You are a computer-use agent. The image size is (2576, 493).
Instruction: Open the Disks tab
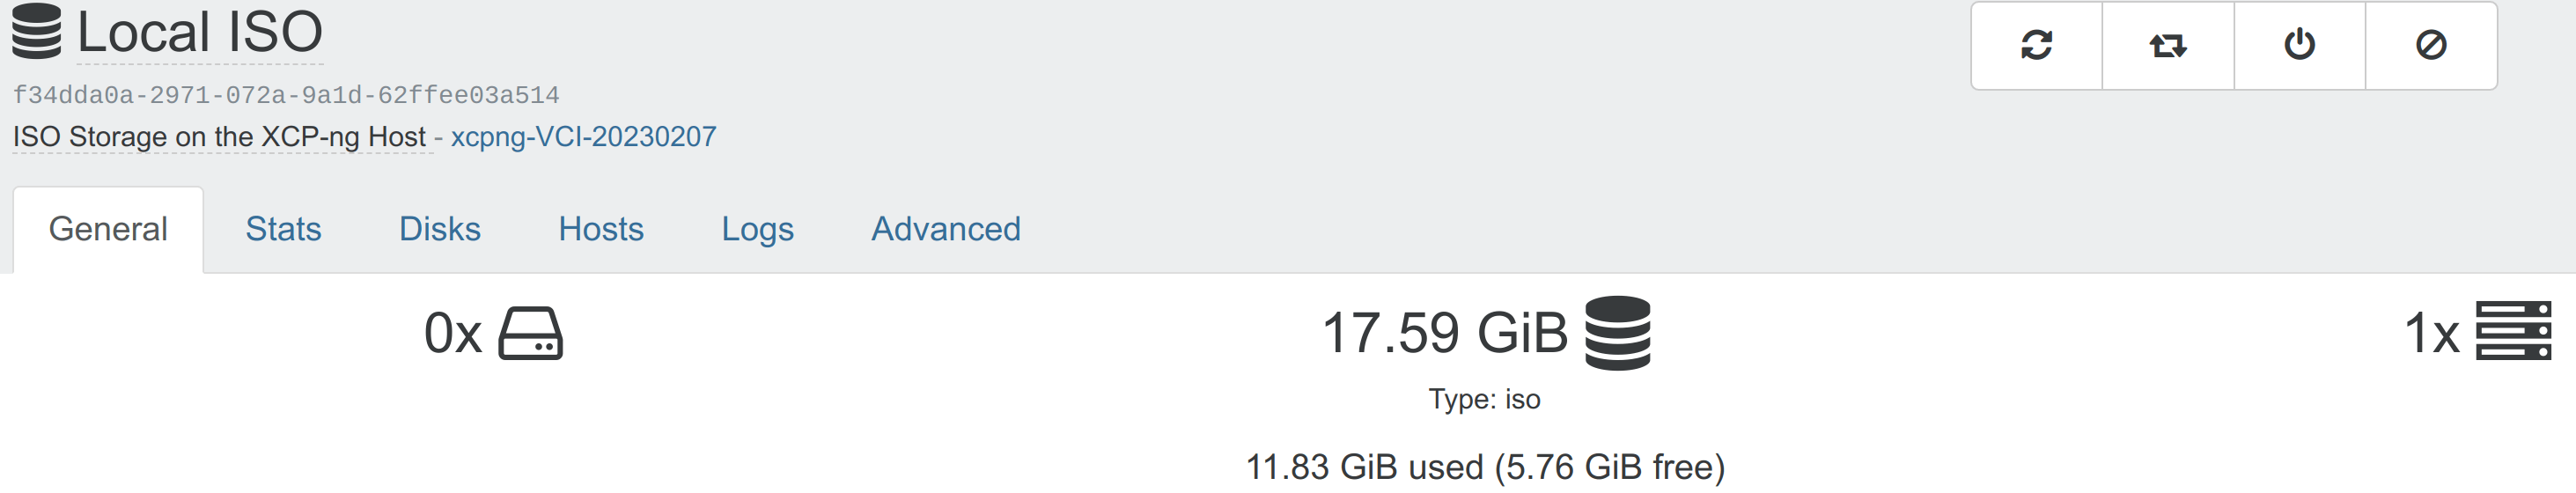pos(439,229)
